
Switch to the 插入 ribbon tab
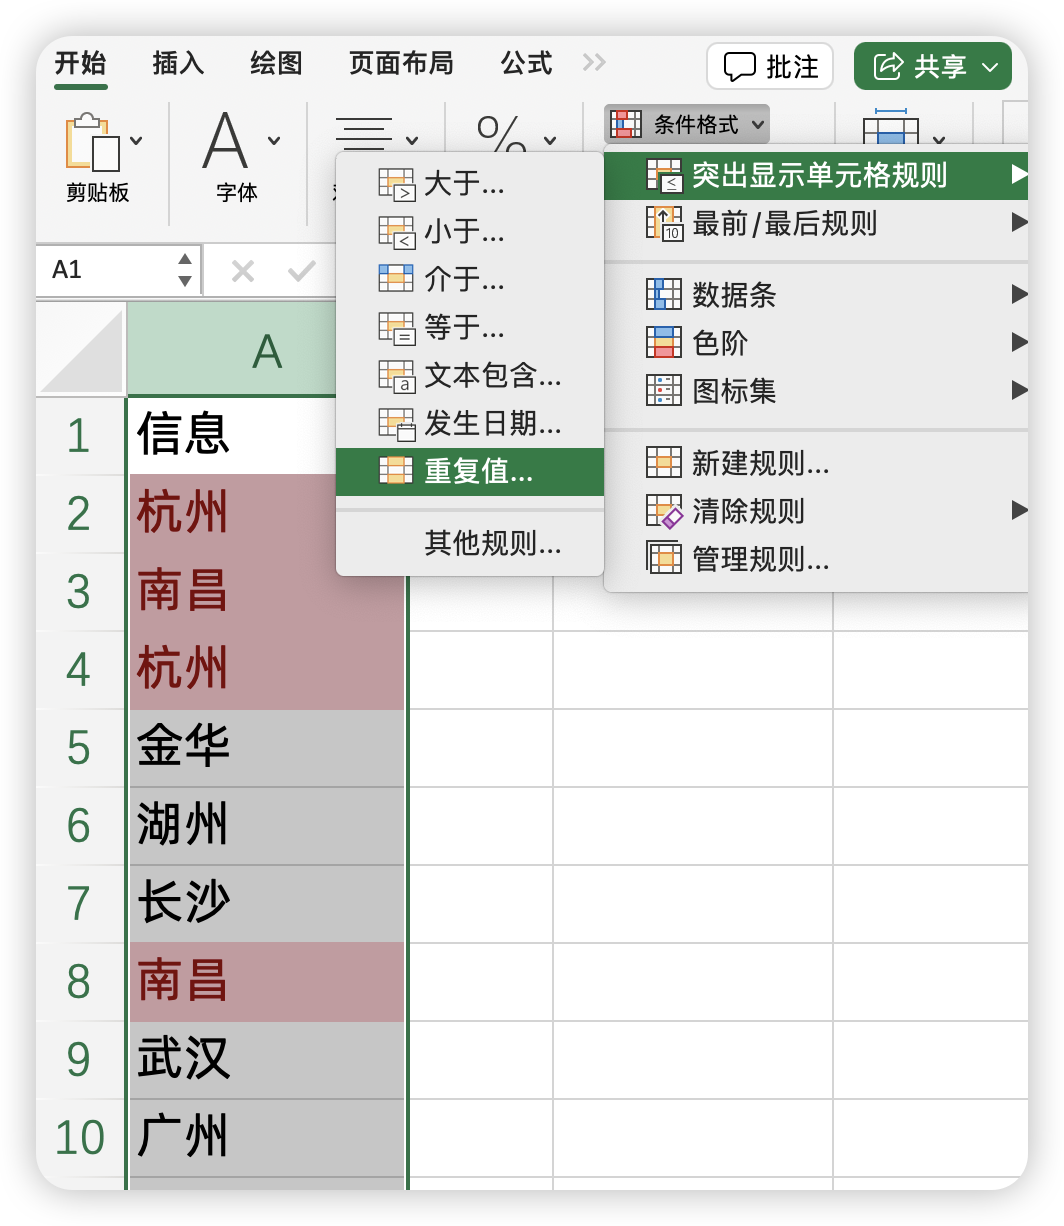(x=178, y=63)
